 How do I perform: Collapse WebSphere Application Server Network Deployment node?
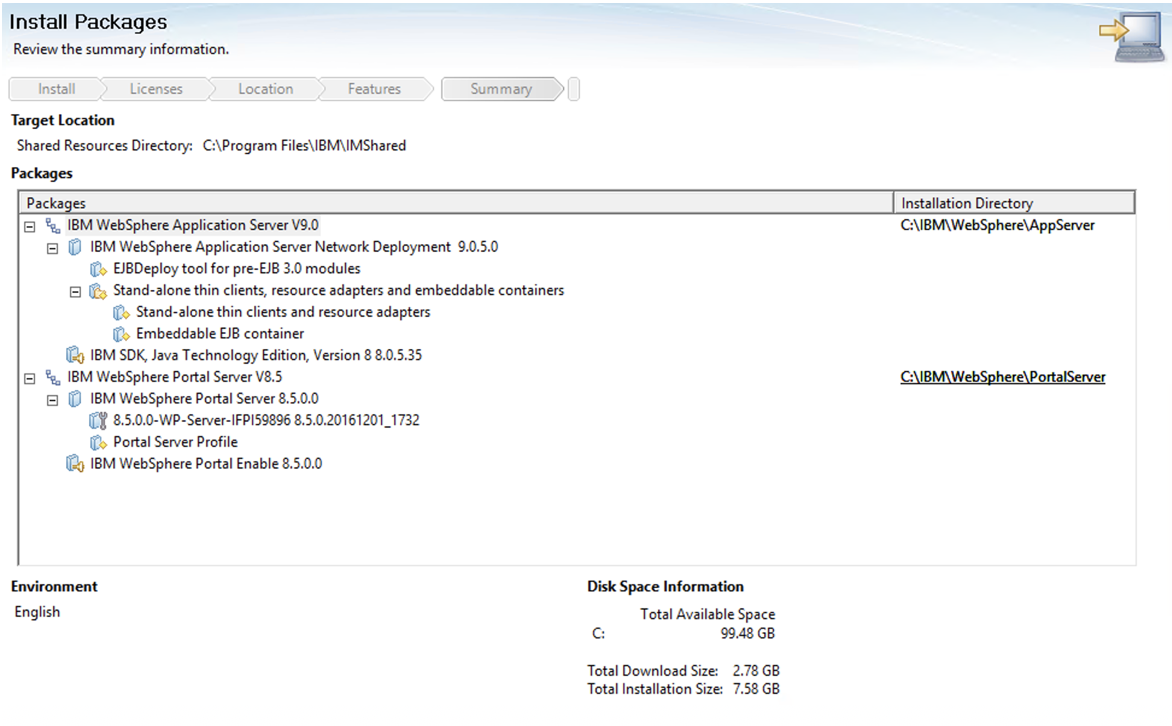(x=52, y=248)
